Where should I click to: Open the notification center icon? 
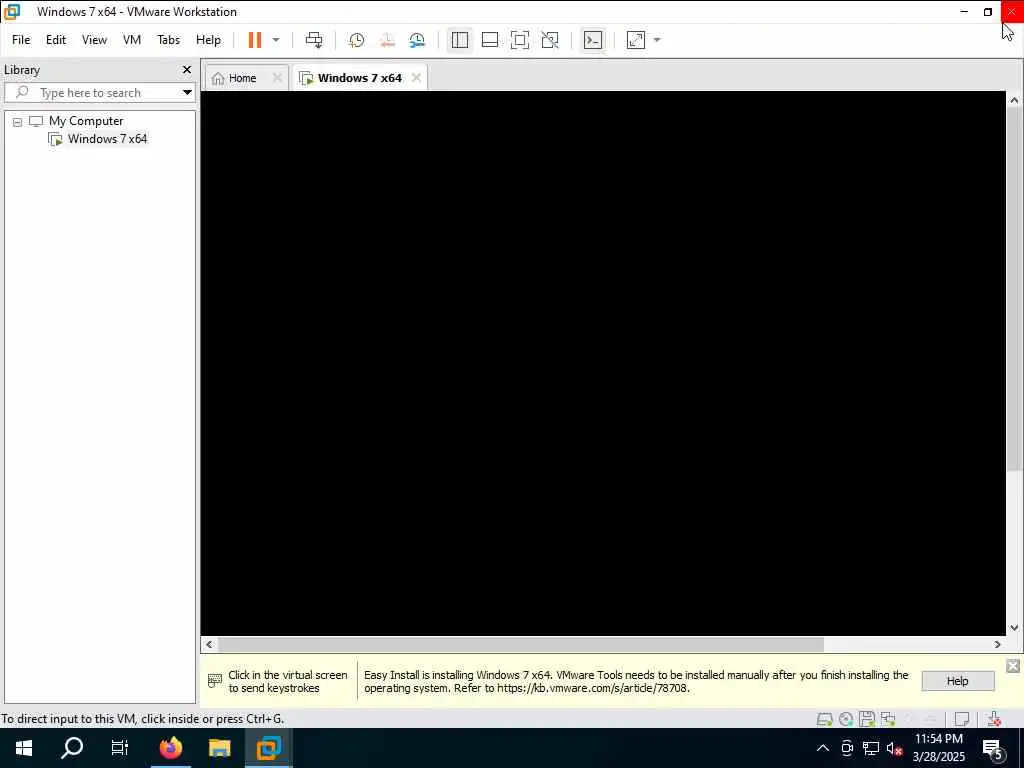point(993,748)
